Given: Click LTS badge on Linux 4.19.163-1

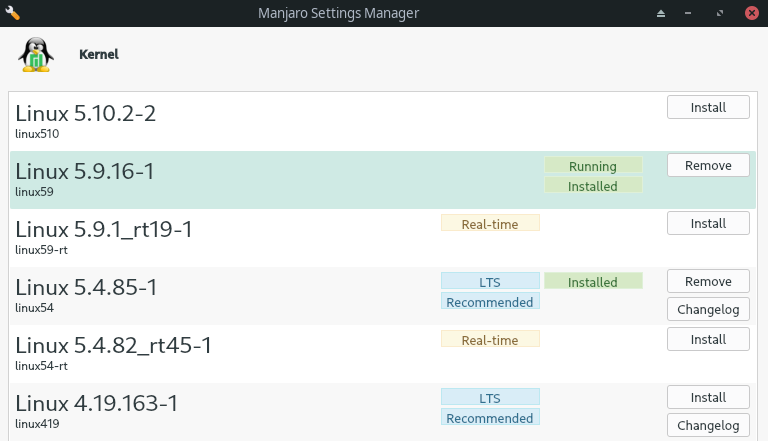Looking at the screenshot, I should point(490,397).
